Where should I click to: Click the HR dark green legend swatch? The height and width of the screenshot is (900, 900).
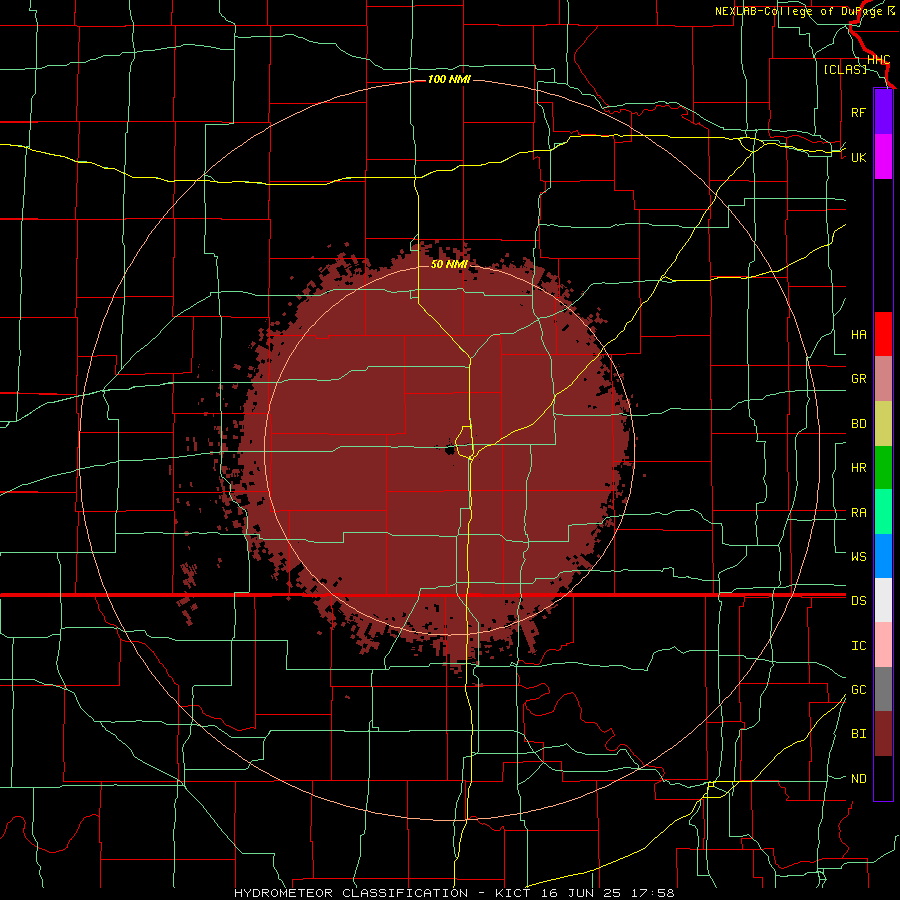tap(883, 467)
